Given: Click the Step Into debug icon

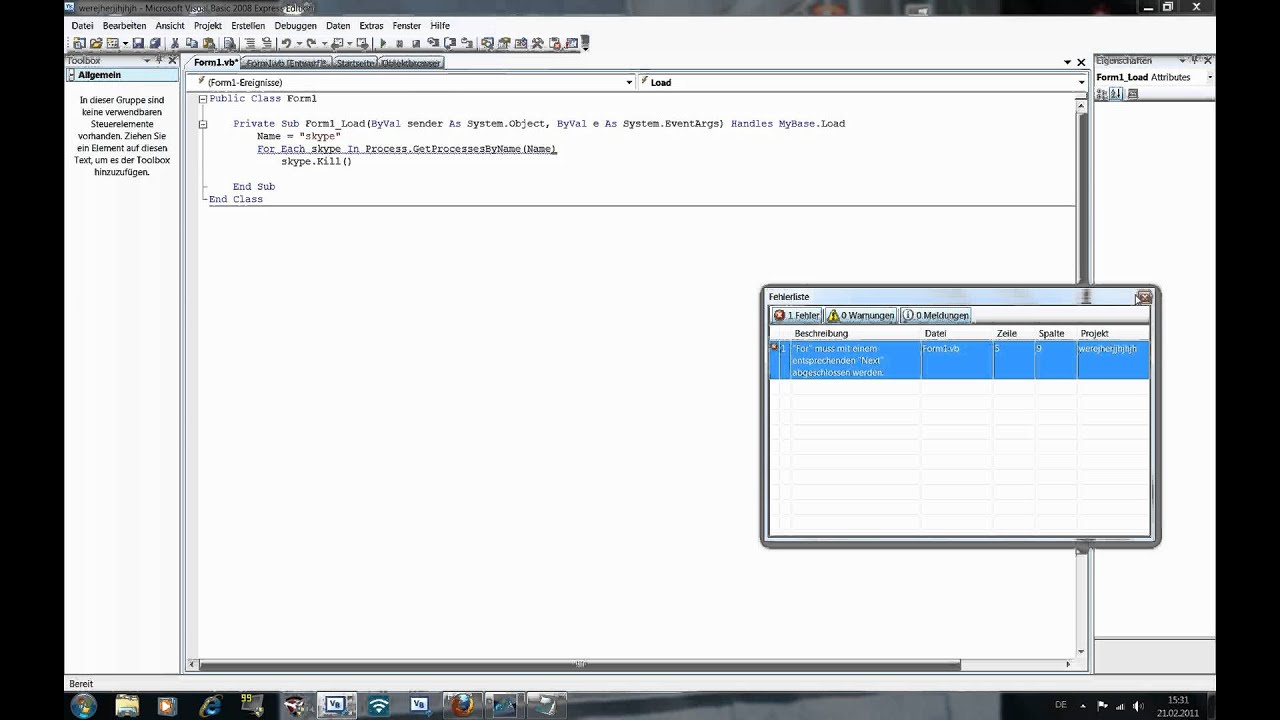Looking at the screenshot, I should point(433,43).
